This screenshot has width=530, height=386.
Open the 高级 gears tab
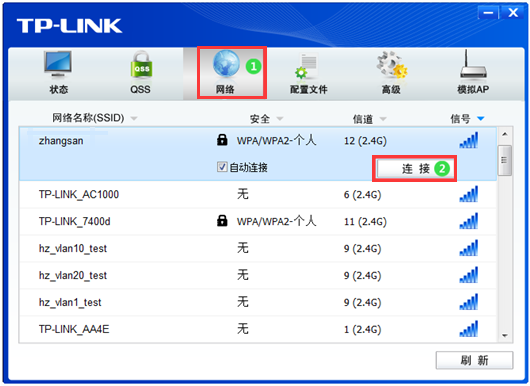391,72
